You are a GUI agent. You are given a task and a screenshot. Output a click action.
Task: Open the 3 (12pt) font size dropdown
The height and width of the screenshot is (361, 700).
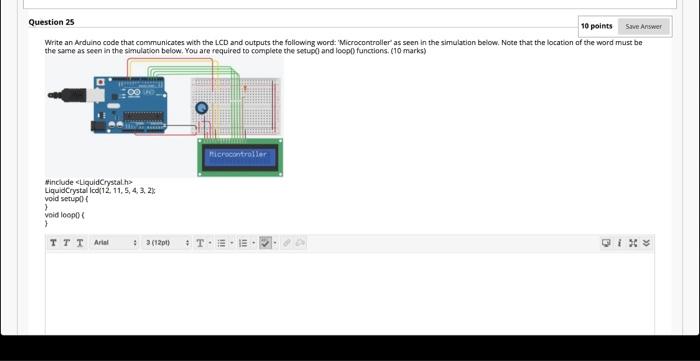(167, 243)
